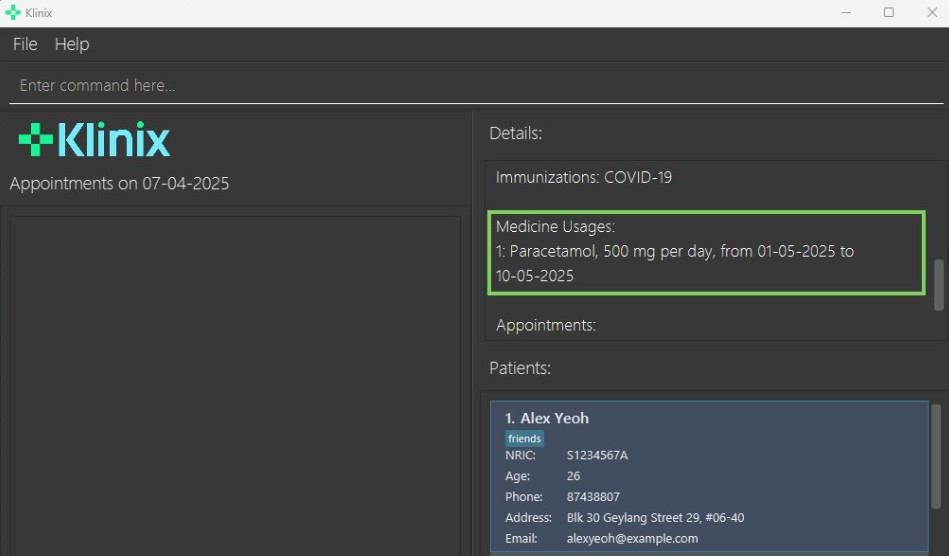949x556 pixels.
Task: Click the 'friends' tag on Alex Yeoh
Action: coord(524,438)
